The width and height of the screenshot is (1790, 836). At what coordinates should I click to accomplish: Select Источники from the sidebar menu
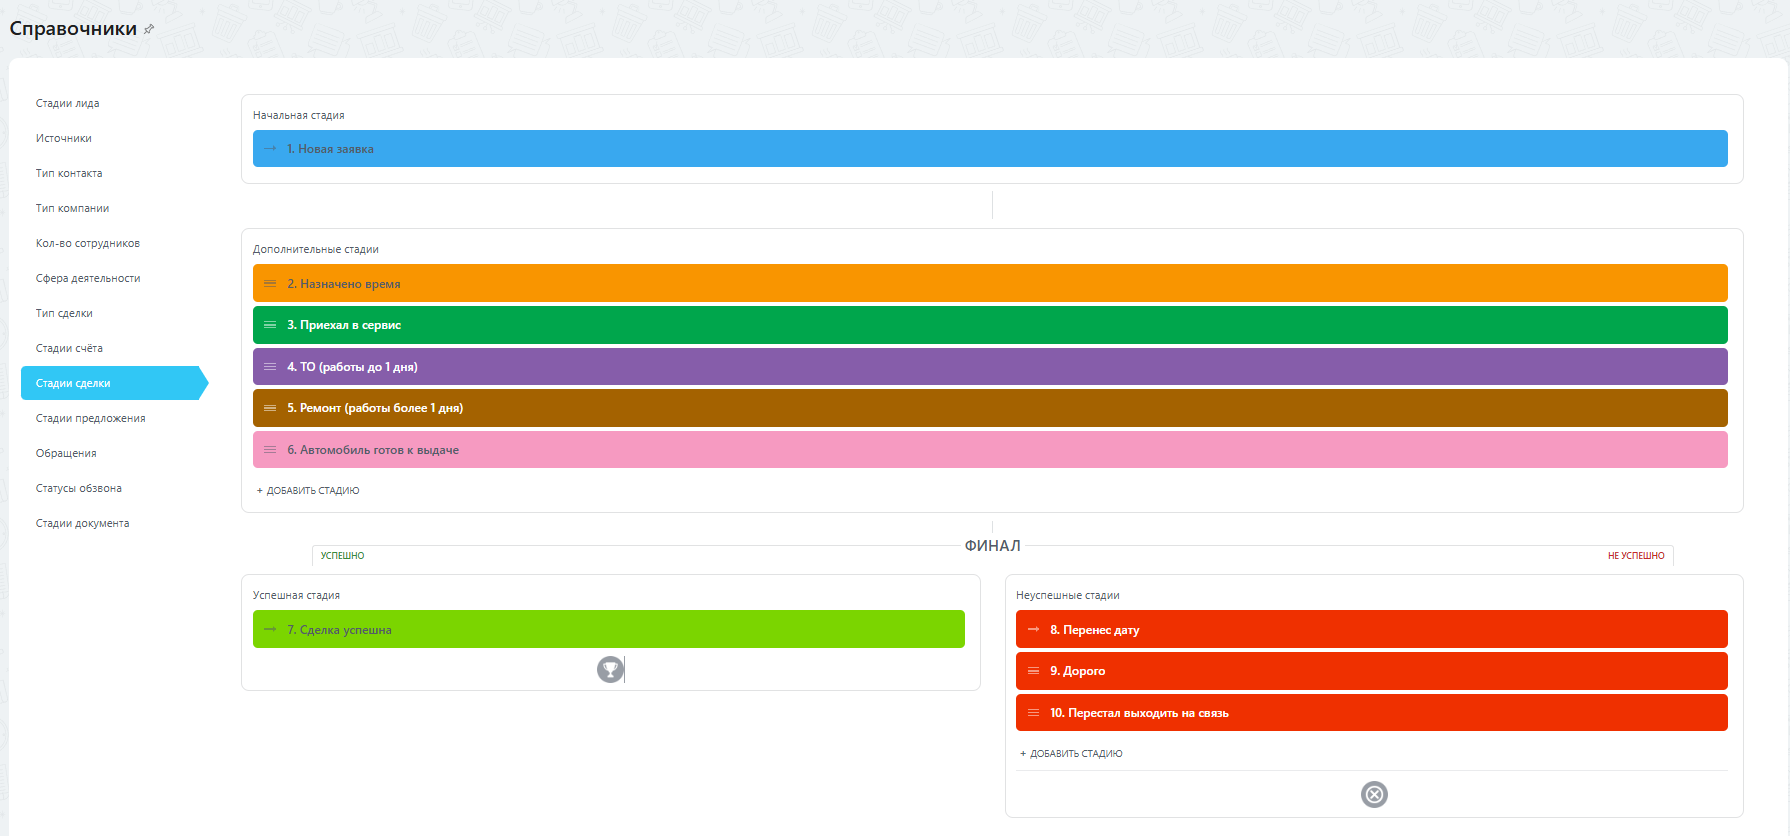(x=64, y=138)
